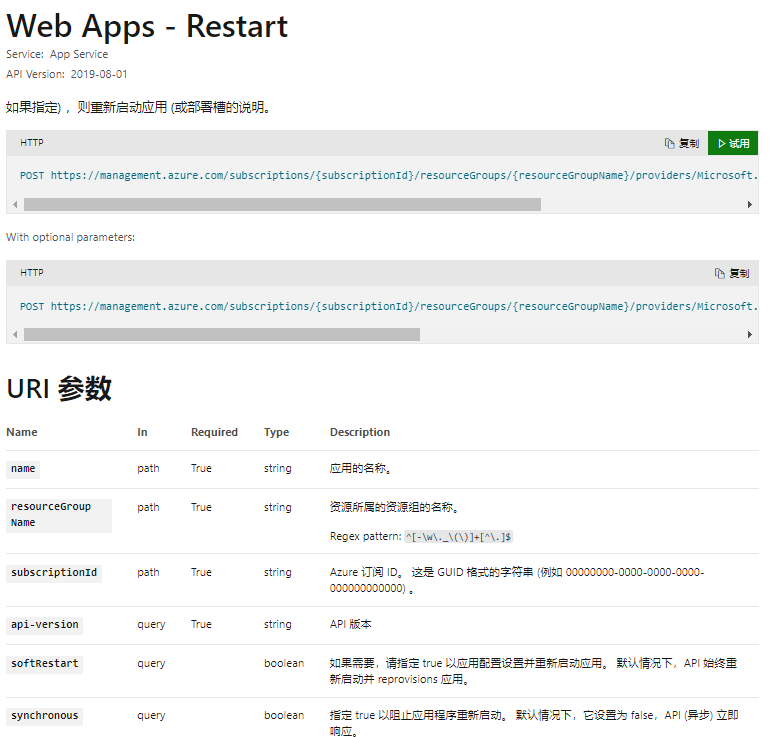This screenshot has height=737, width=770.
Task: Click the regex pattern code snippet
Action: (459, 537)
